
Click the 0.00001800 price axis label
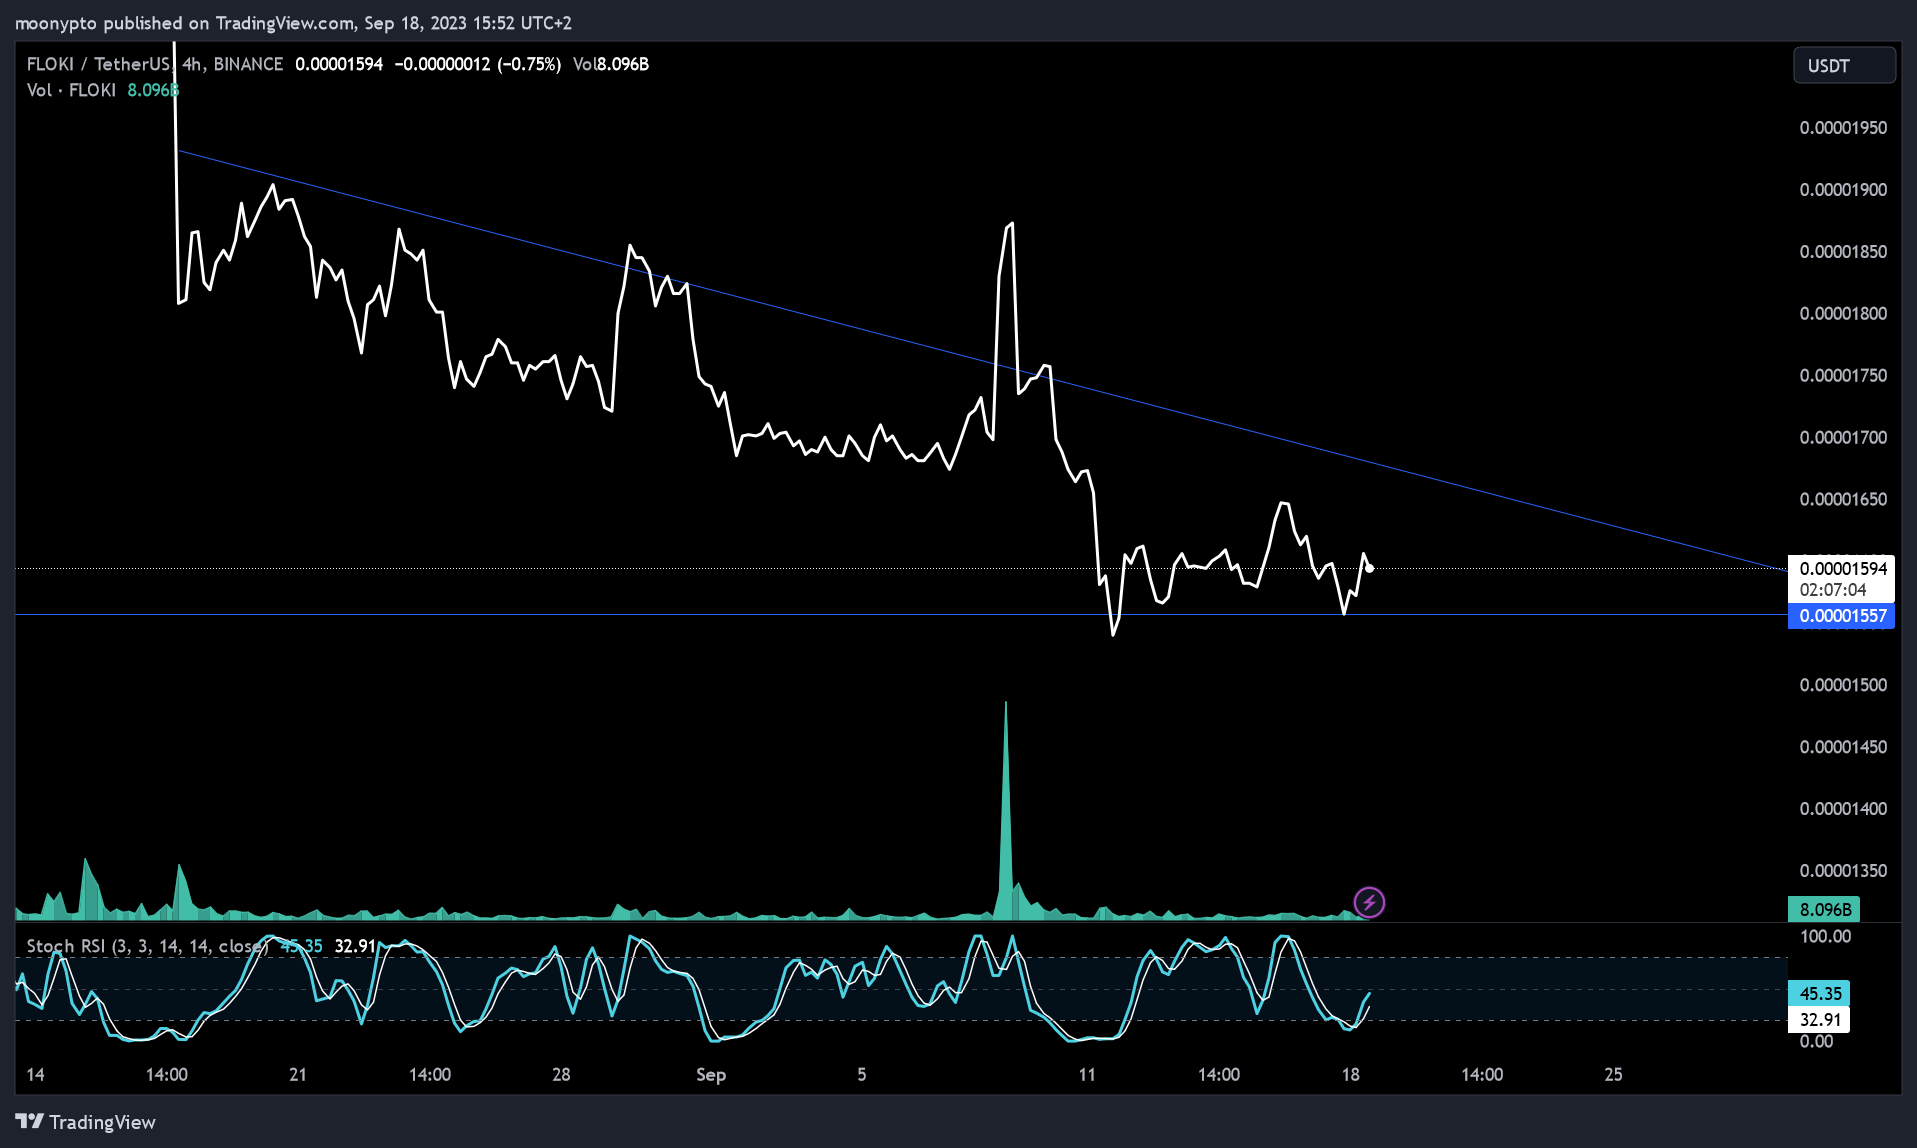coord(1843,314)
